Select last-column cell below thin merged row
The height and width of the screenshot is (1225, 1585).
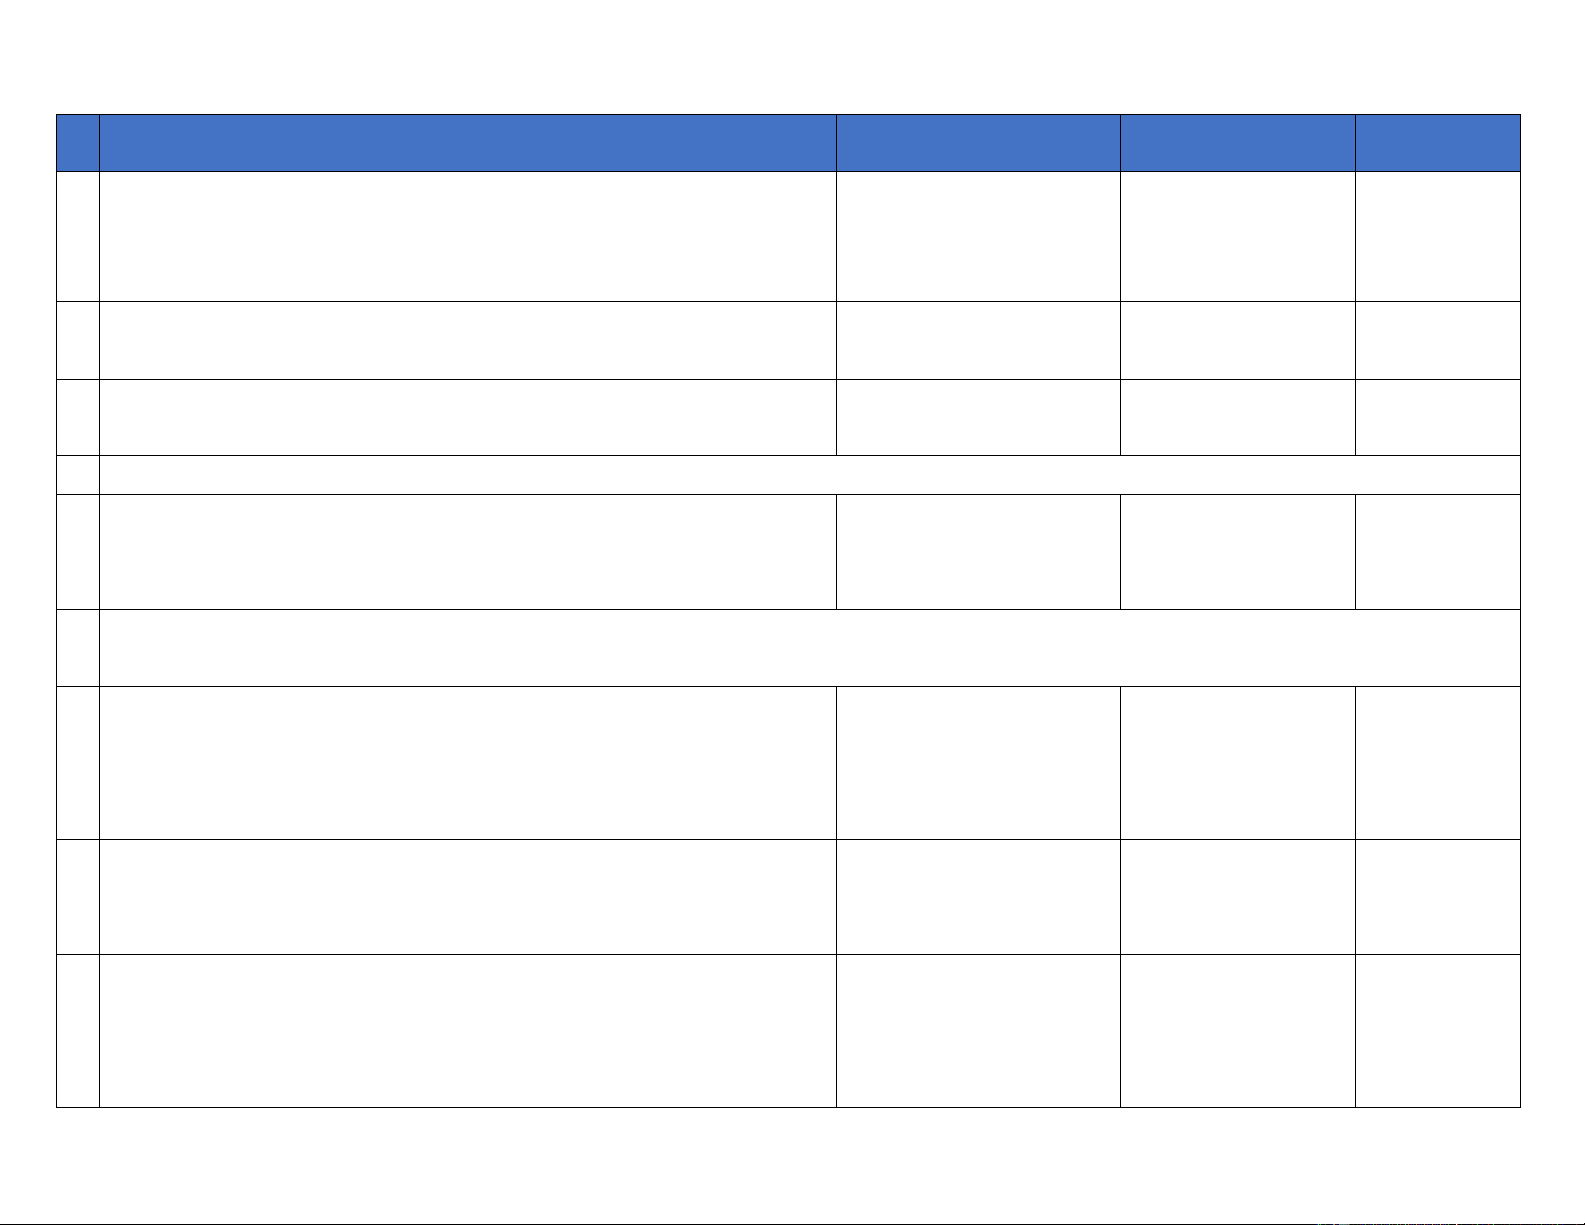tap(1437, 551)
